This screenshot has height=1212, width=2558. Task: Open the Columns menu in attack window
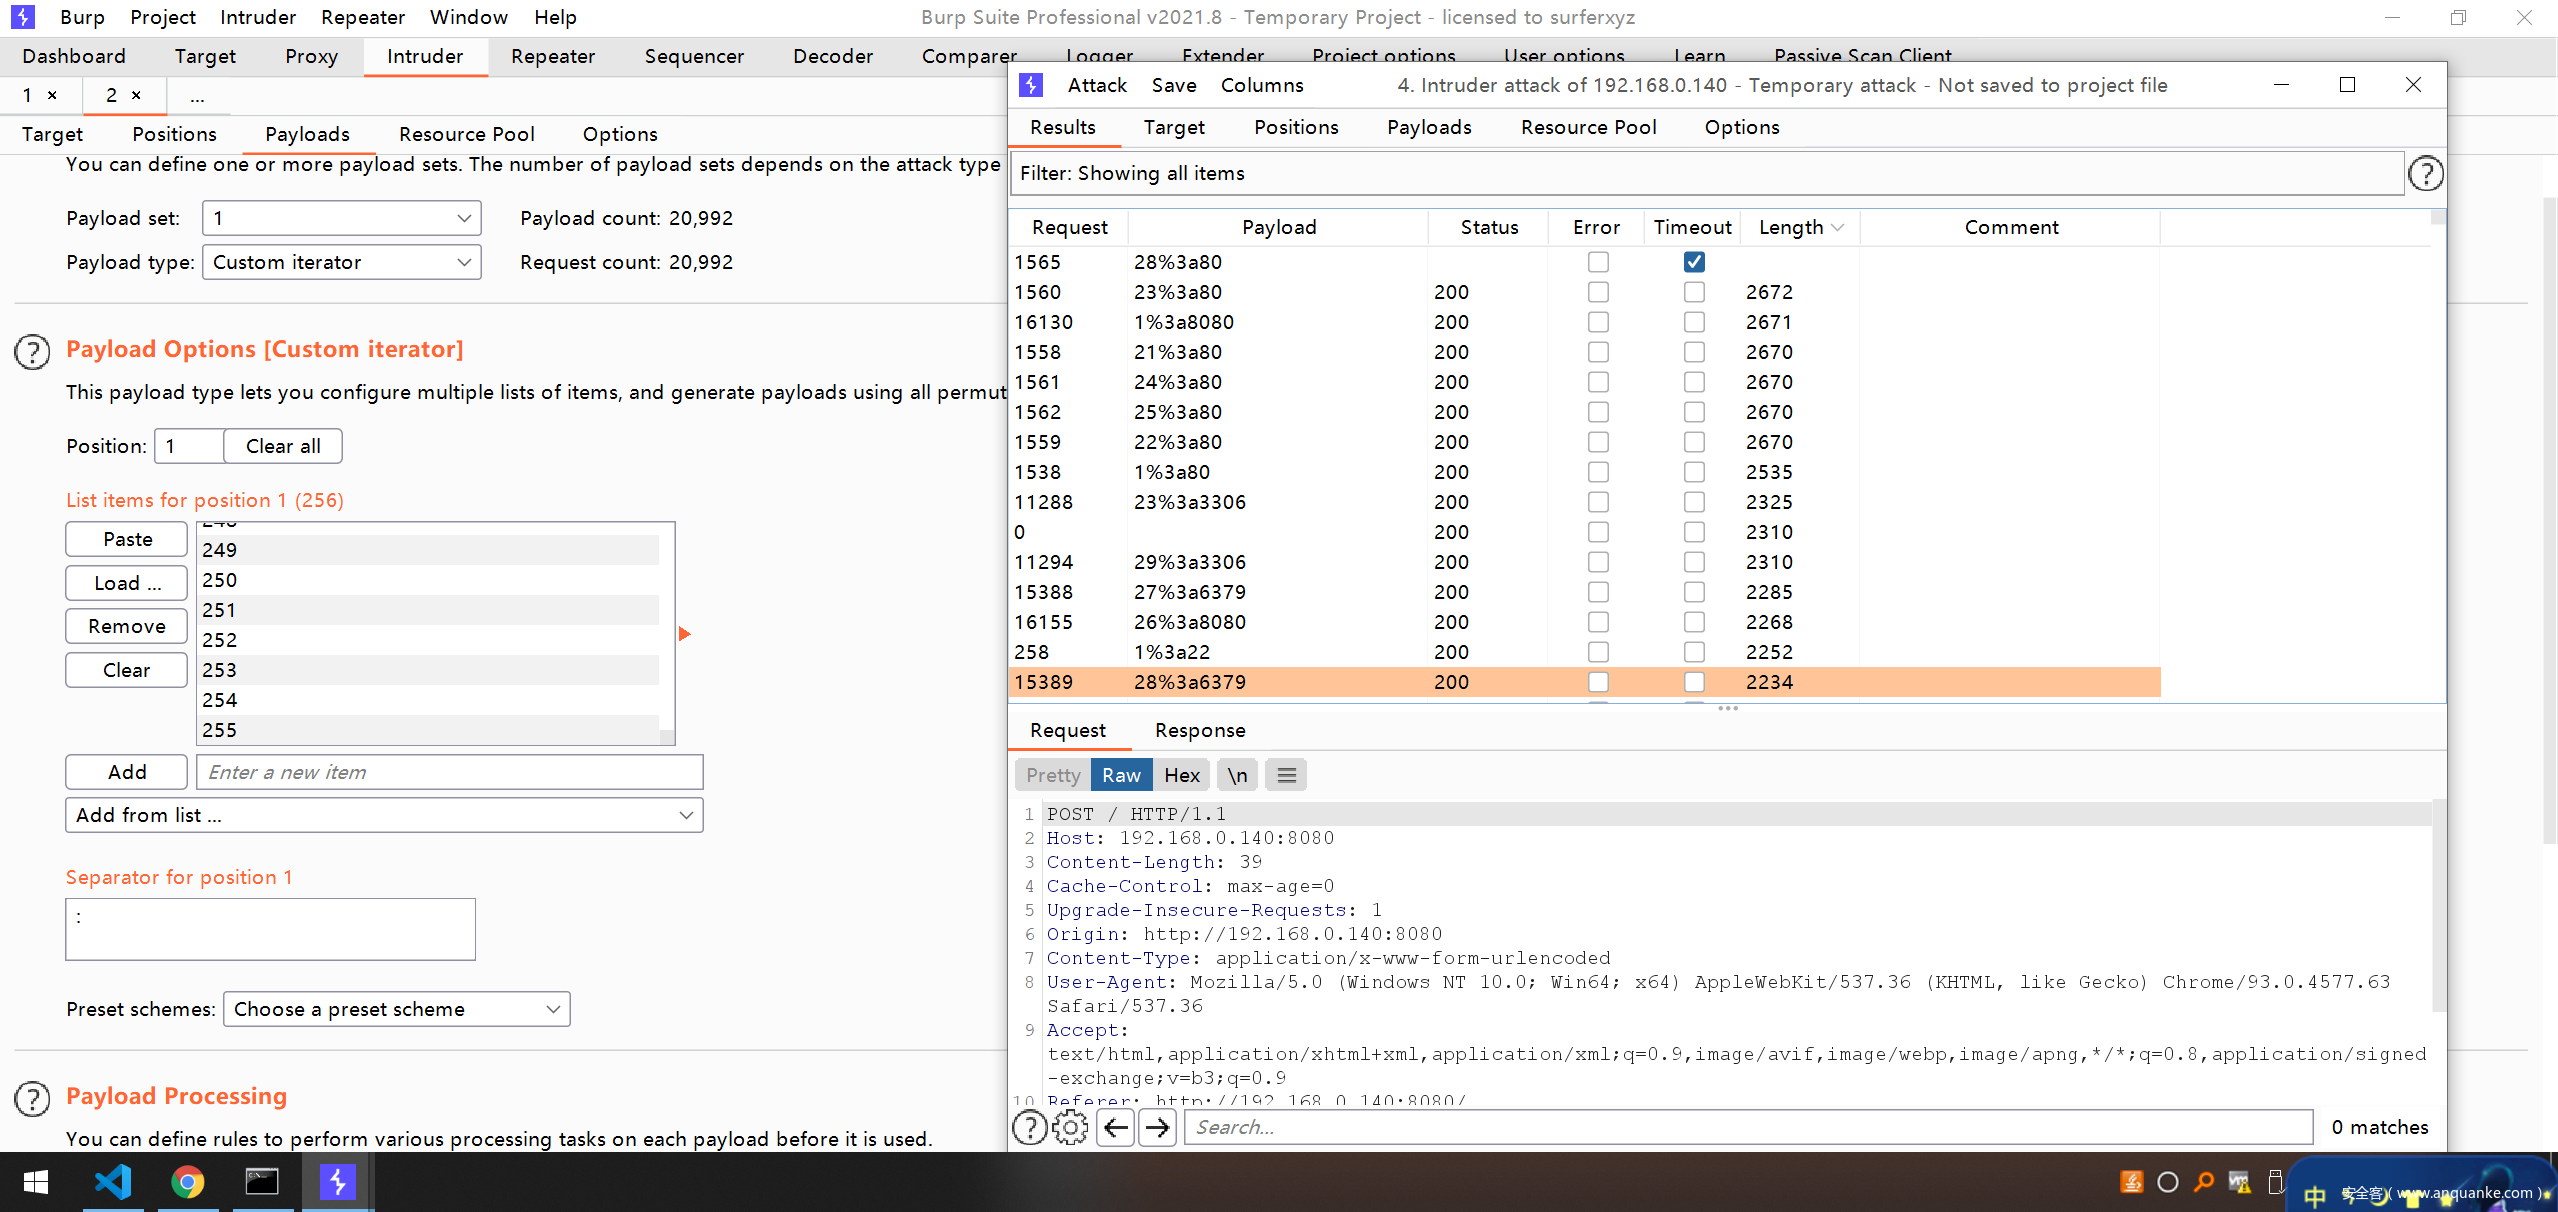click(x=1261, y=85)
